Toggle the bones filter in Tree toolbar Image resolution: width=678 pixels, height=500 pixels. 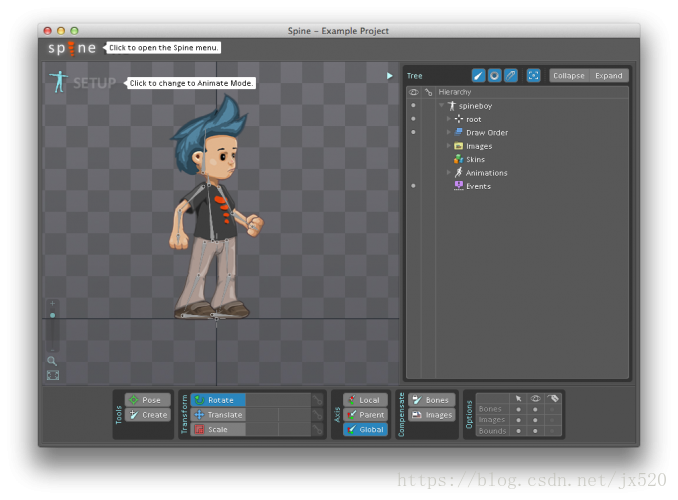tap(478, 76)
